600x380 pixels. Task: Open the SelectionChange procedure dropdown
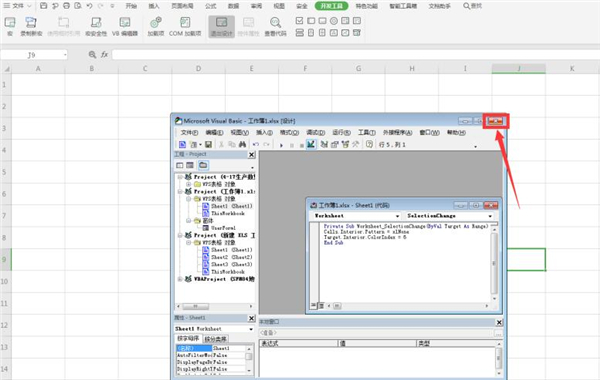[449, 216]
